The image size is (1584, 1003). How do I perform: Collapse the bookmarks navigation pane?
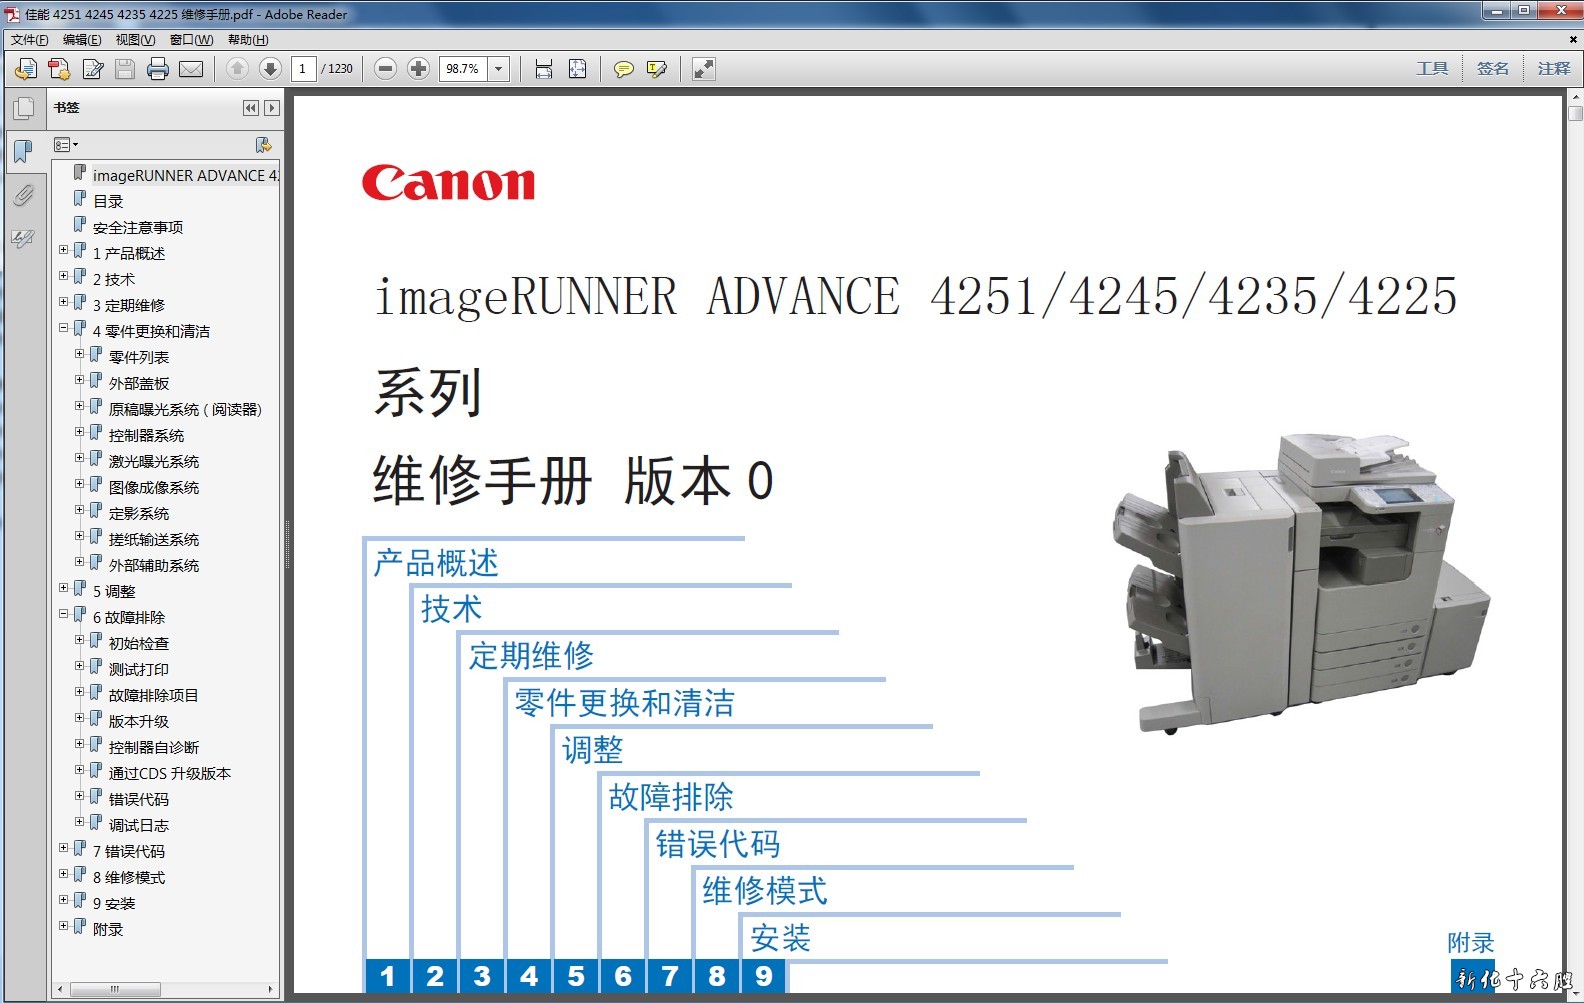coord(250,108)
